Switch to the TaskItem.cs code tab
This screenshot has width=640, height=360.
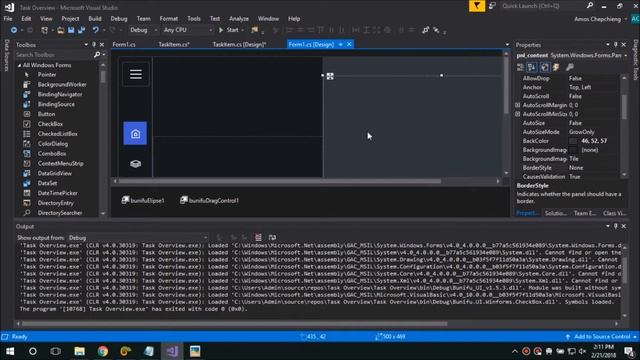click(x=174, y=44)
